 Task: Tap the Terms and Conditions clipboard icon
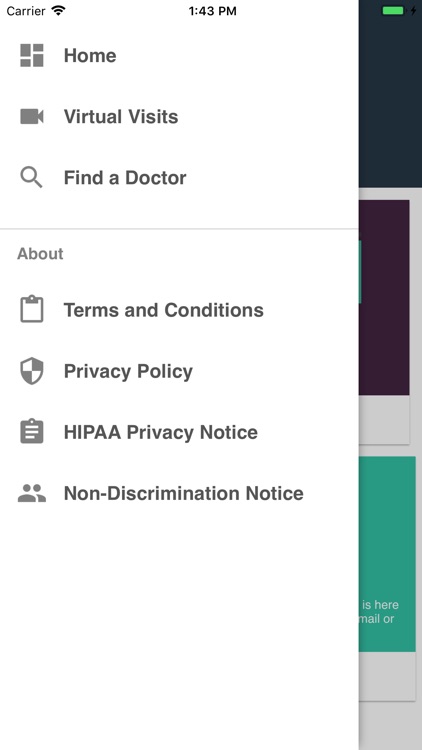(32, 309)
